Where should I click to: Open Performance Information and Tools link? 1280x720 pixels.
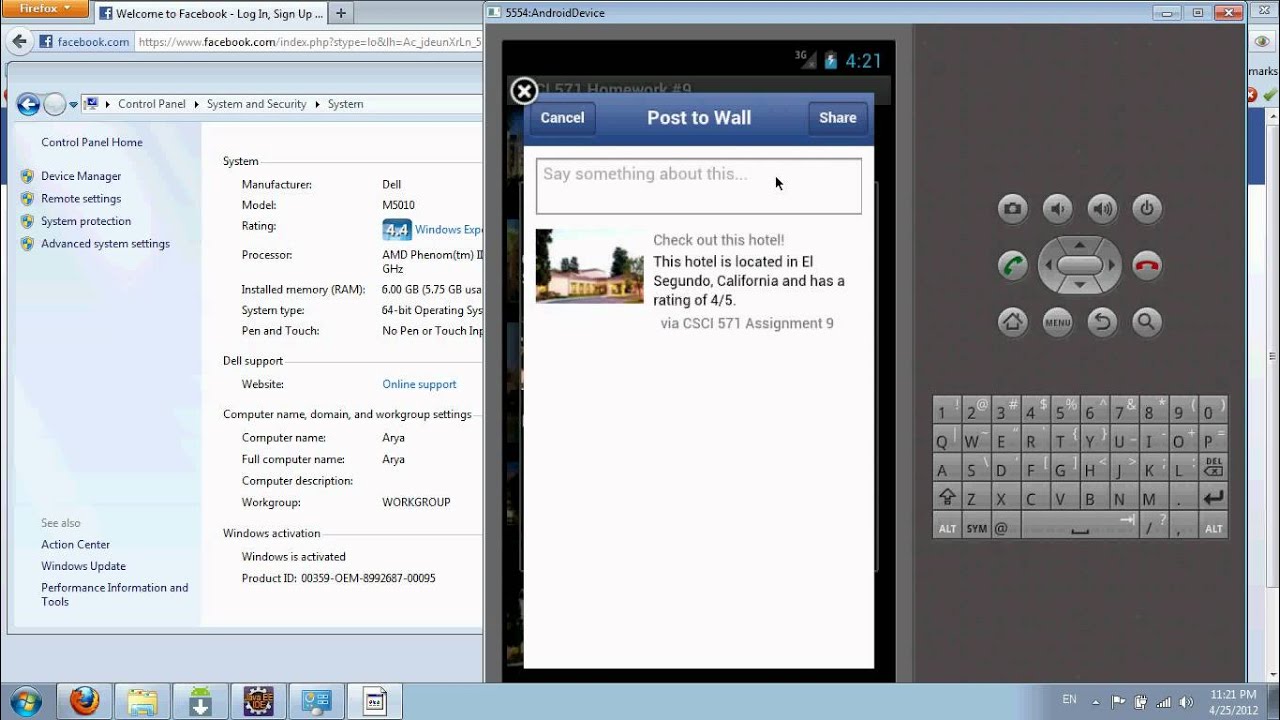coord(114,595)
